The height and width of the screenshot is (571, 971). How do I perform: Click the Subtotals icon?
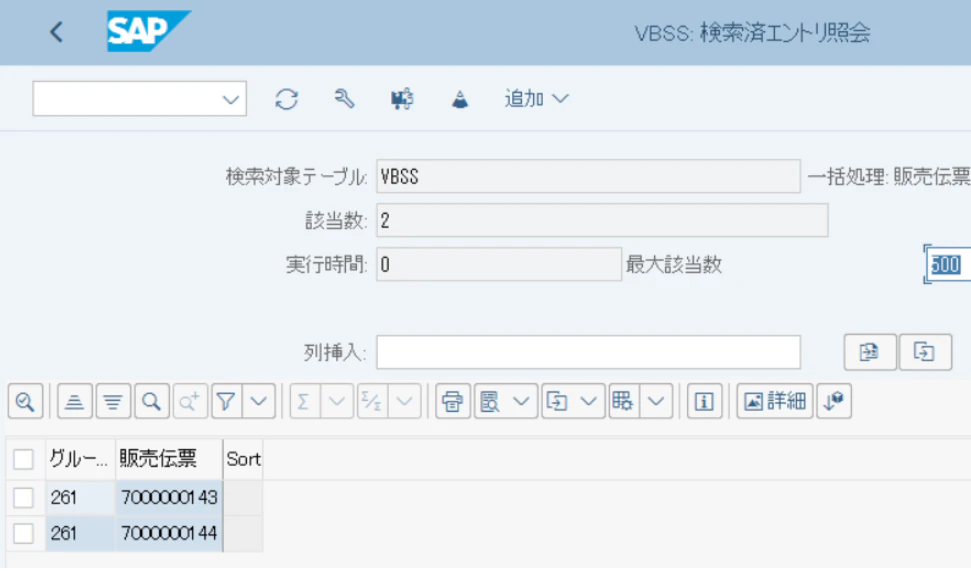[x=372, y=401]
